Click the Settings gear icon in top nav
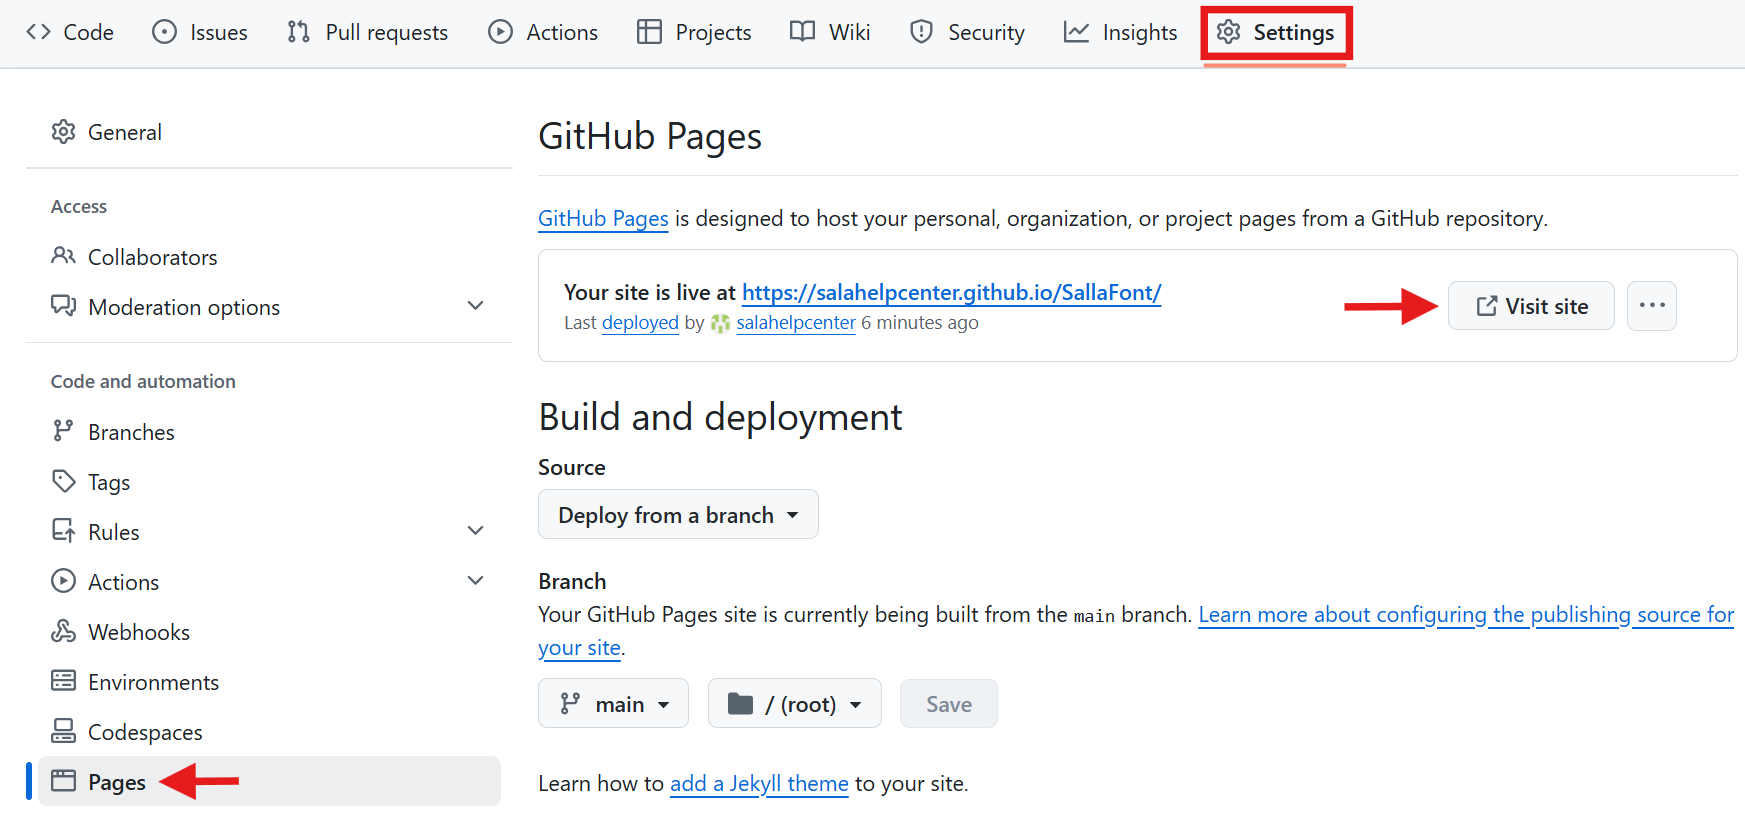Image resolution: width=1745 pixels, height=817 pixels. [x=1229, y=32]
